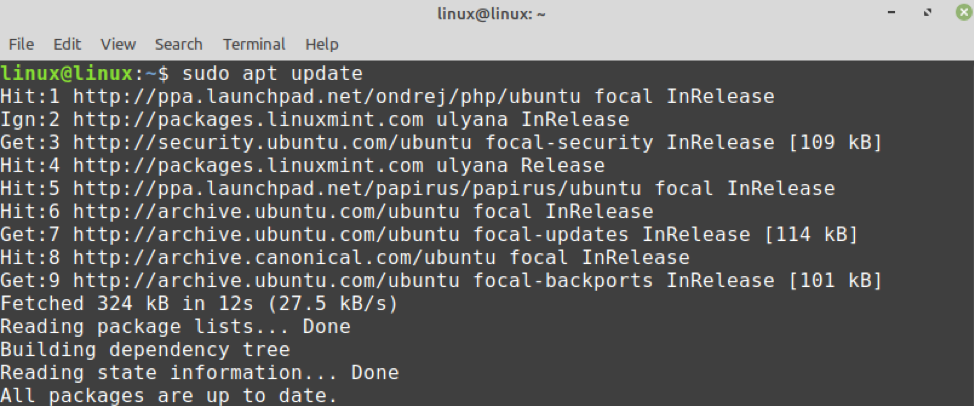
Task: Minimize the terminal window
Action: pos(891,14)
